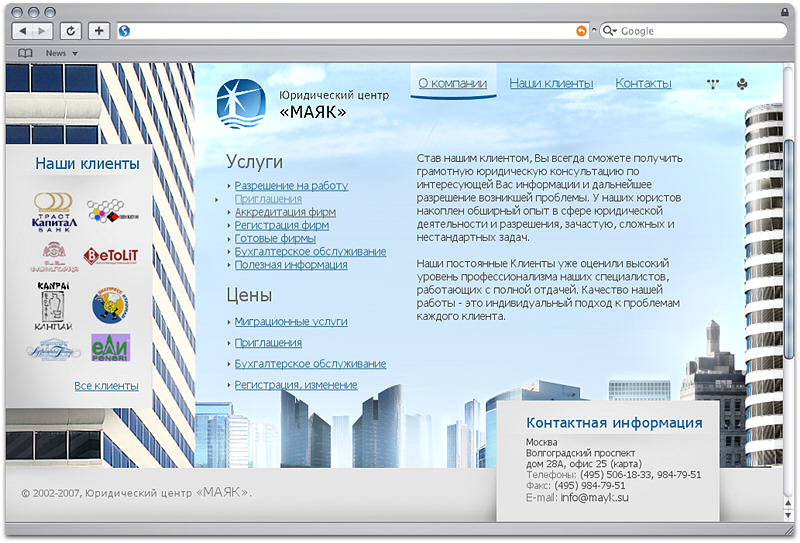Image resolution: width=800 pixels, height=543 pixels.
Task: Click the «Миграционные услуги» prices link
Action: [x=291, y=322]
